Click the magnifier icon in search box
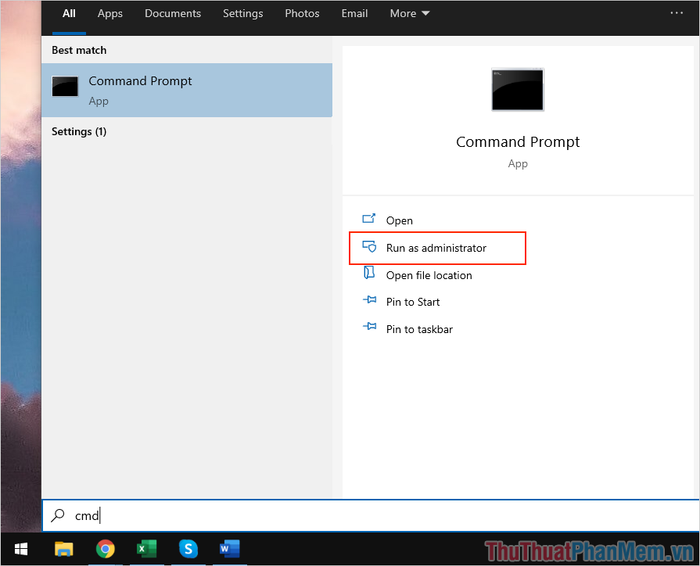Viewport: 700px width, 566px height. tap(58, 516)
